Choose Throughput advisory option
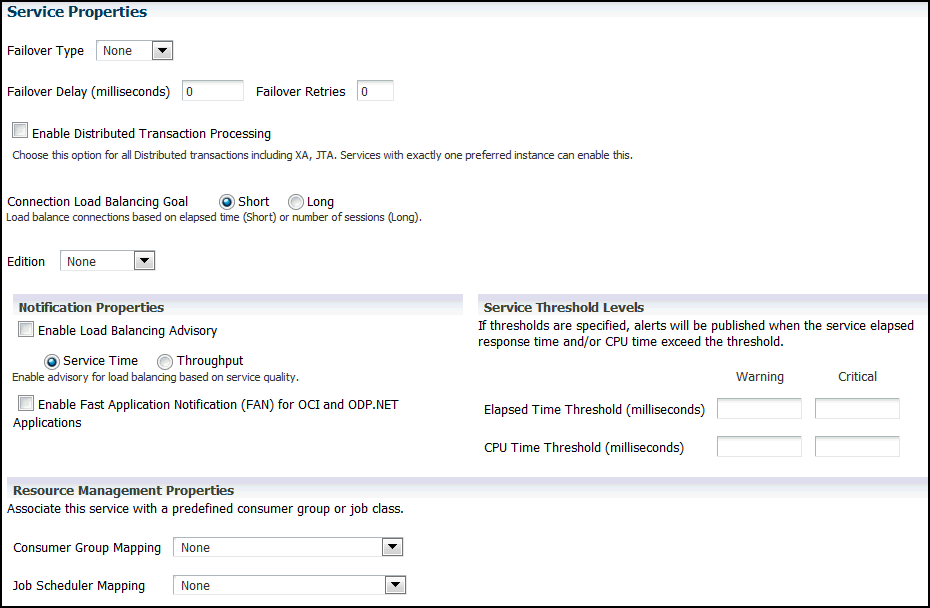 coord(165,361)
